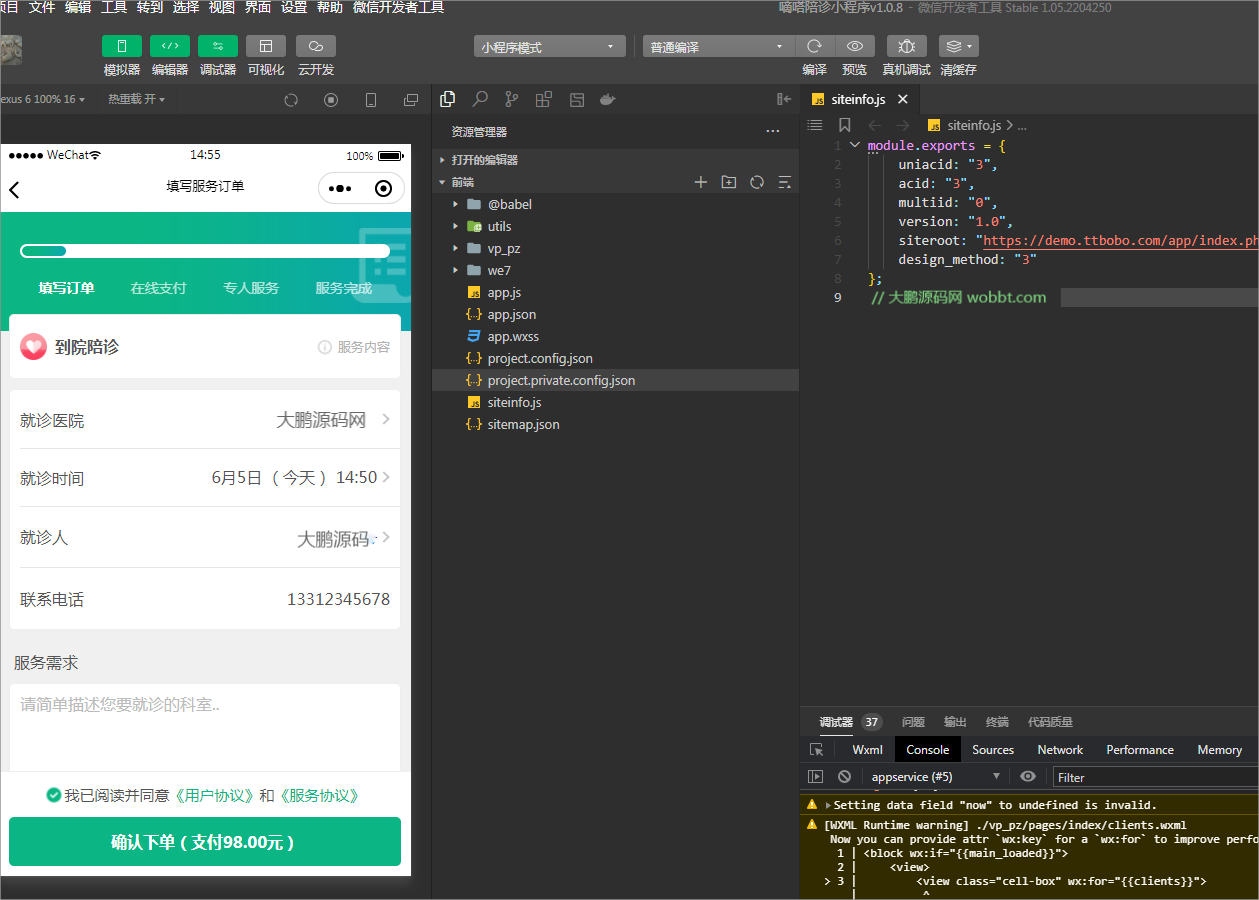The width and height of the screenshot is (1259, 900).
Task: Toggle the 我已阅读并同意 agreement checkbox
Action: pyautogui.click(x=53, y=796)
